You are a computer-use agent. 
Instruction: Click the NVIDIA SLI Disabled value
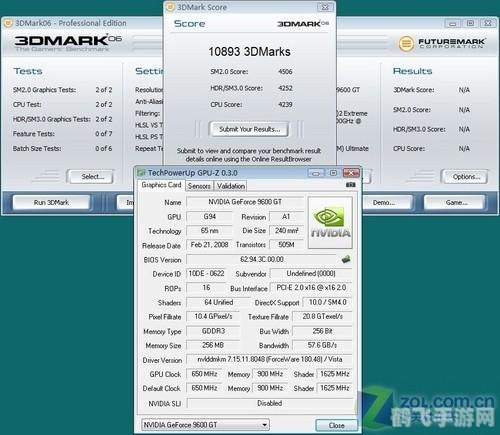[269, 403]
